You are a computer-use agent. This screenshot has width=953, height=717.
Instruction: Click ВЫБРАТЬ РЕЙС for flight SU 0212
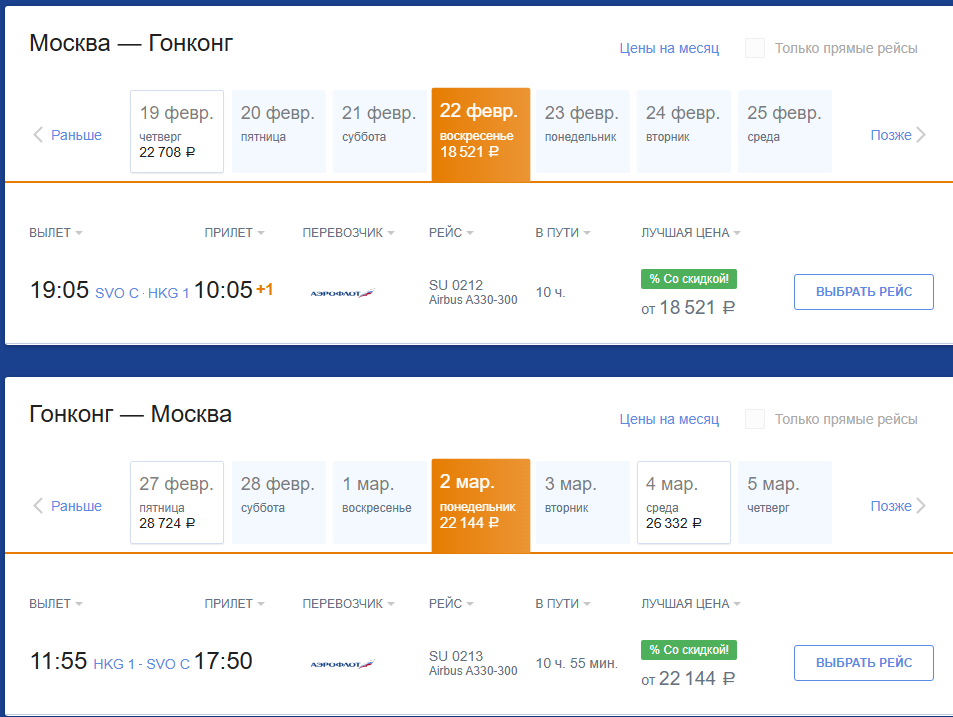[x=864, y=292]
